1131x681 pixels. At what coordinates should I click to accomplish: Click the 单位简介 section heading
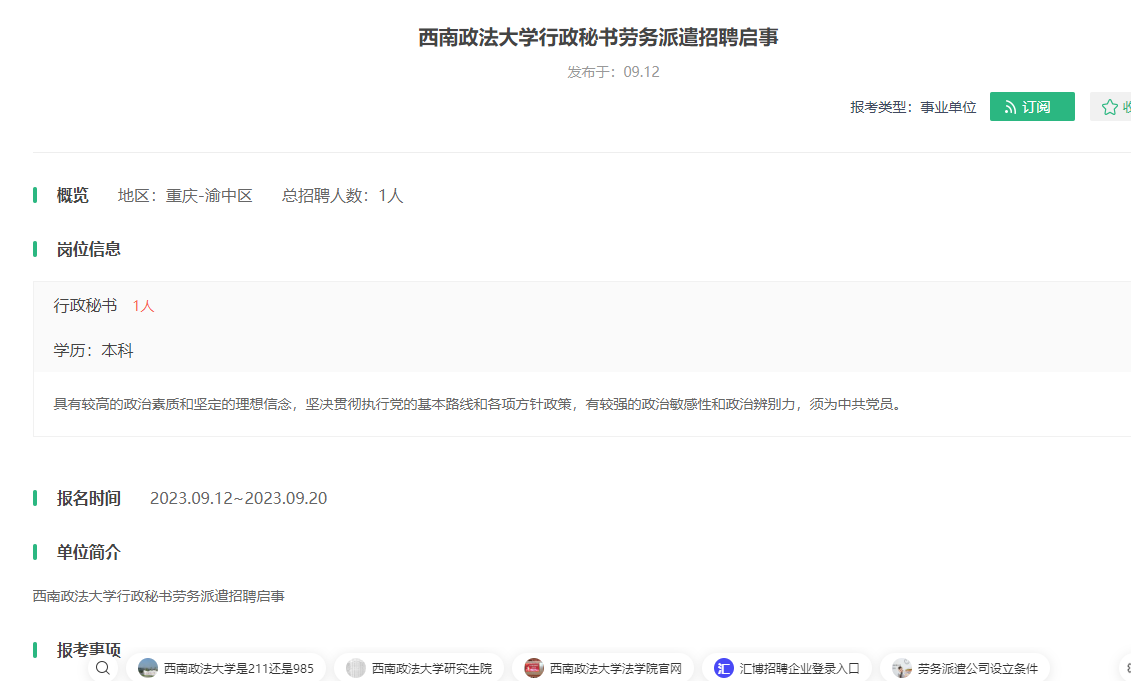(x=89, y=553)
